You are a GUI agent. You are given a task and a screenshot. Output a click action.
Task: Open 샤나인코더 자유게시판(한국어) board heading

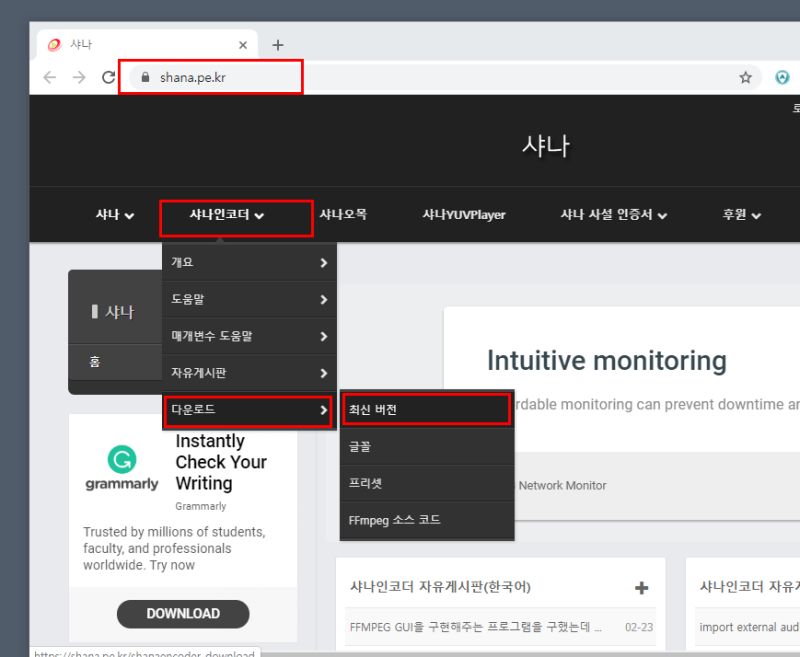[440, 587]
